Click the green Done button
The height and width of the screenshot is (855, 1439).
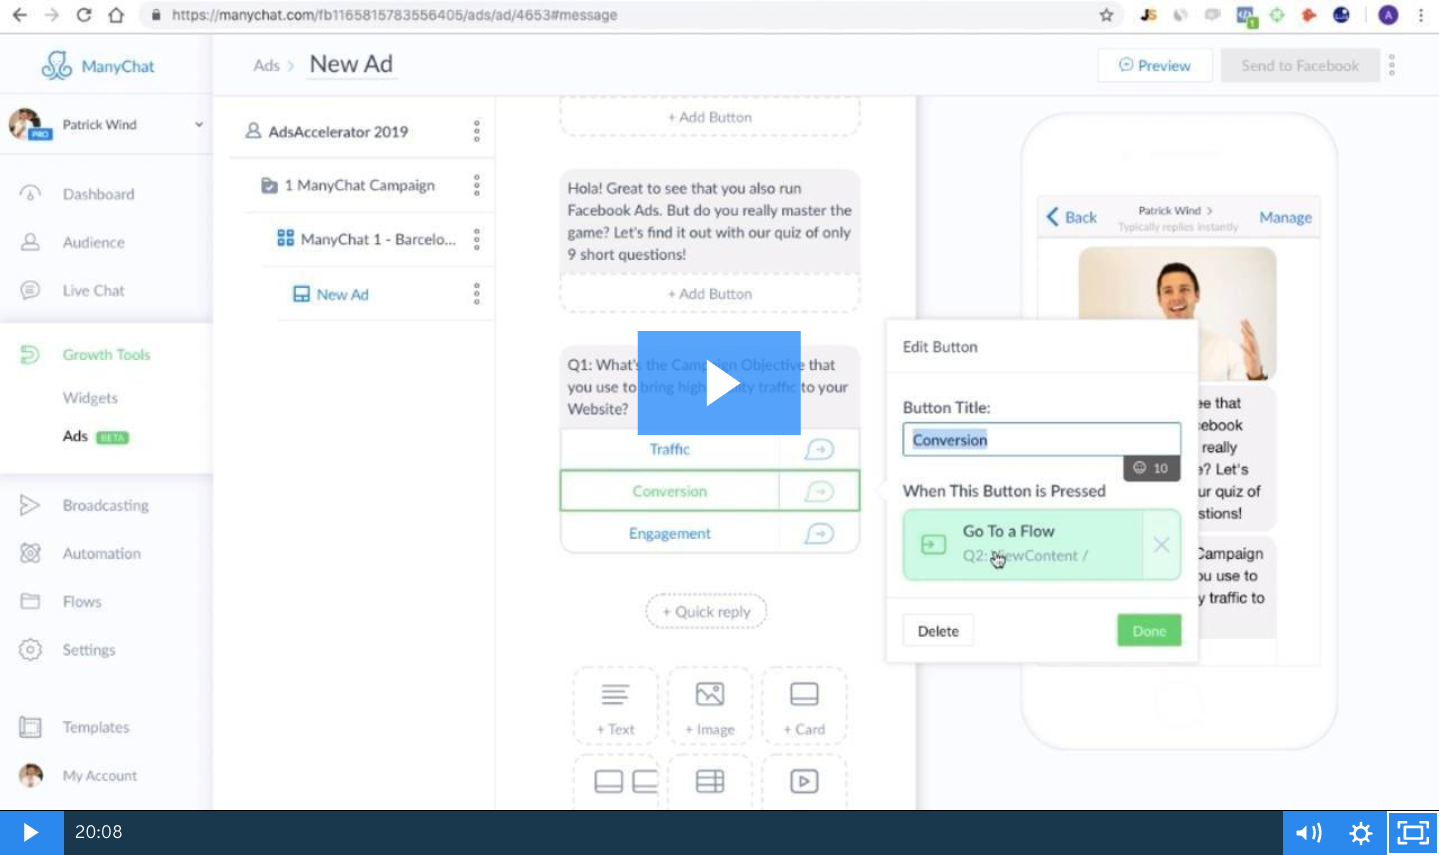click(x=1149, y=631)
